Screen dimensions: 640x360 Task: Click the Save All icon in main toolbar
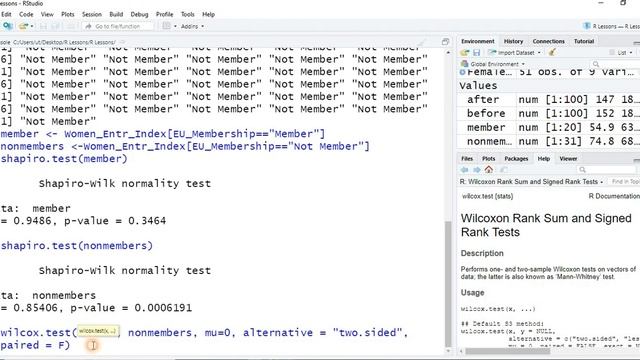click(x=56, y=26)
